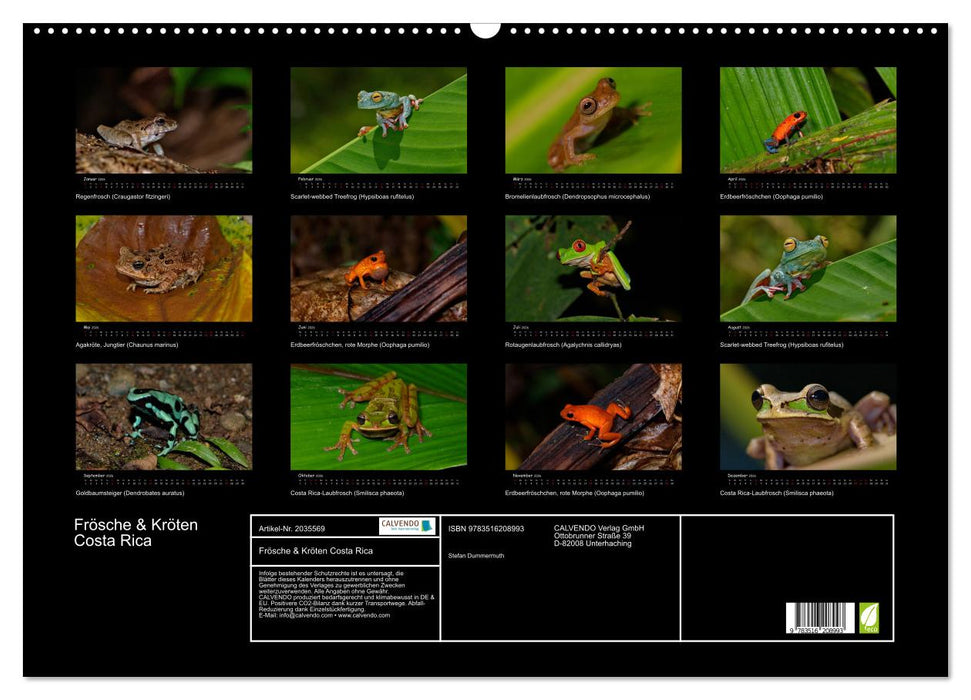Click the Goldbaumsteiger (Dendrobates auratus) caption
The image size is (971, 700).
pos(130,493)
